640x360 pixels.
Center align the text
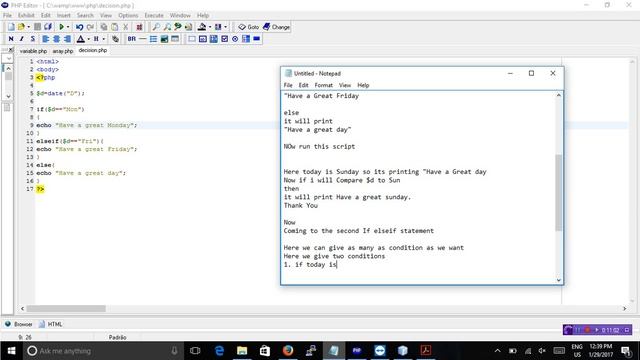pos(56,39)
